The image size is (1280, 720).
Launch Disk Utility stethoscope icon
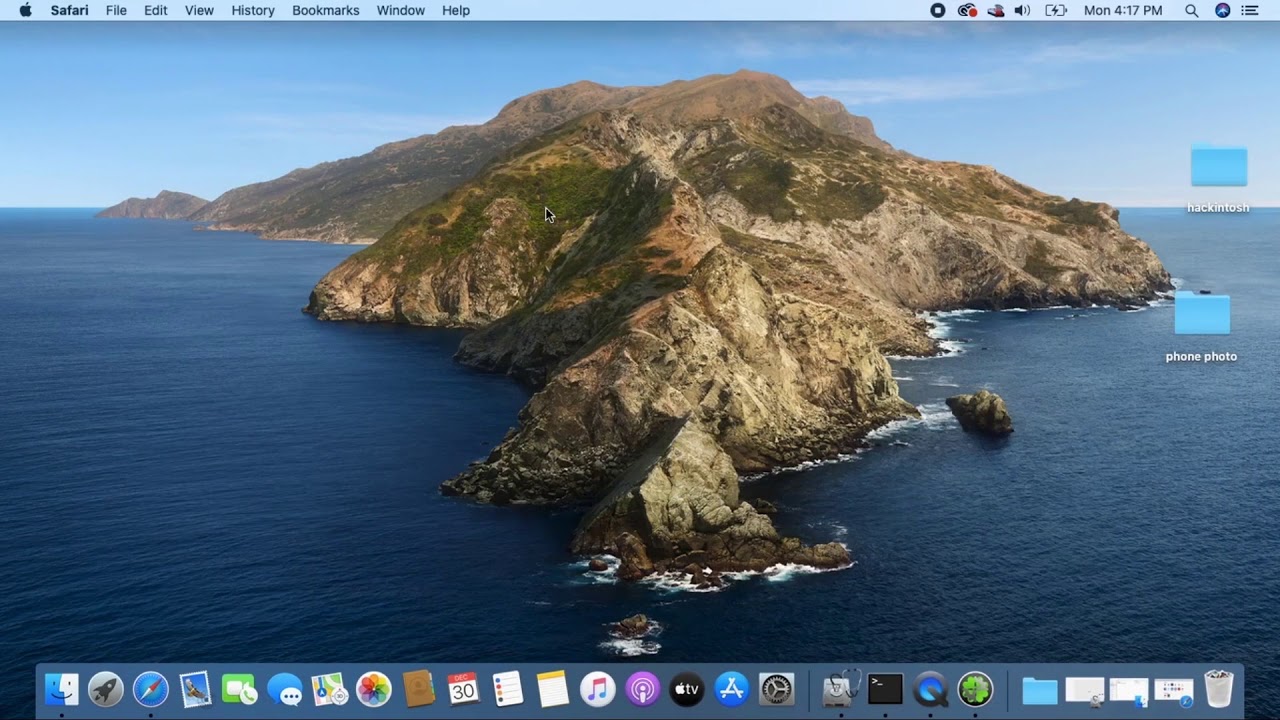click(x=840, y=689)
